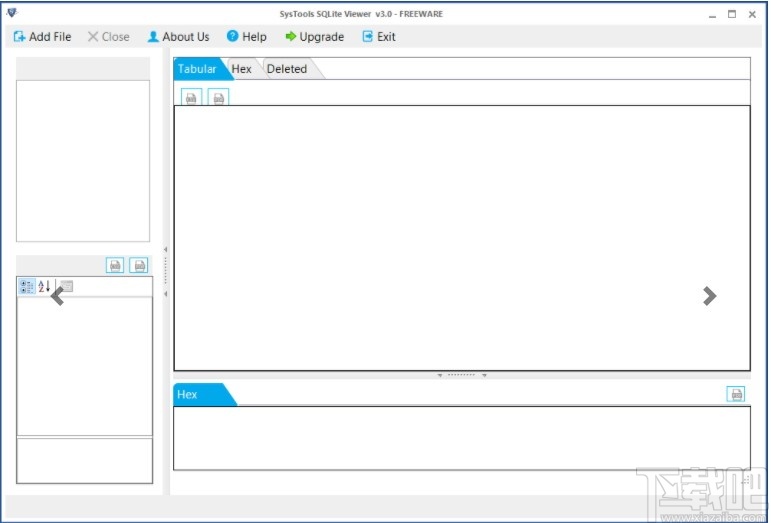Collapse Hex panel using left splitter arrow

(440, 375)
